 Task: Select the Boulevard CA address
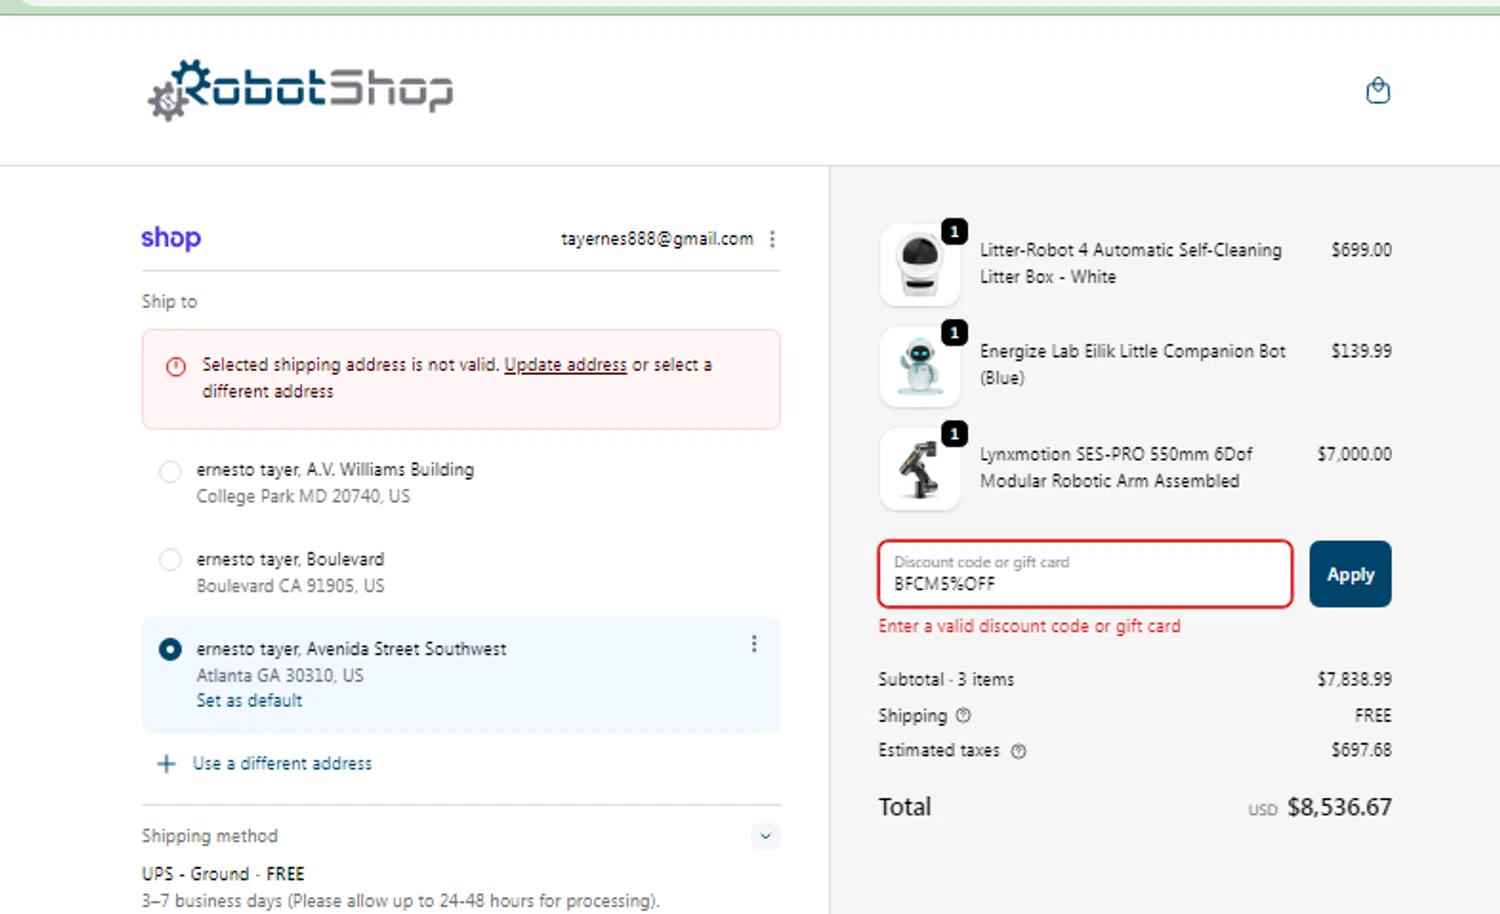170,560
